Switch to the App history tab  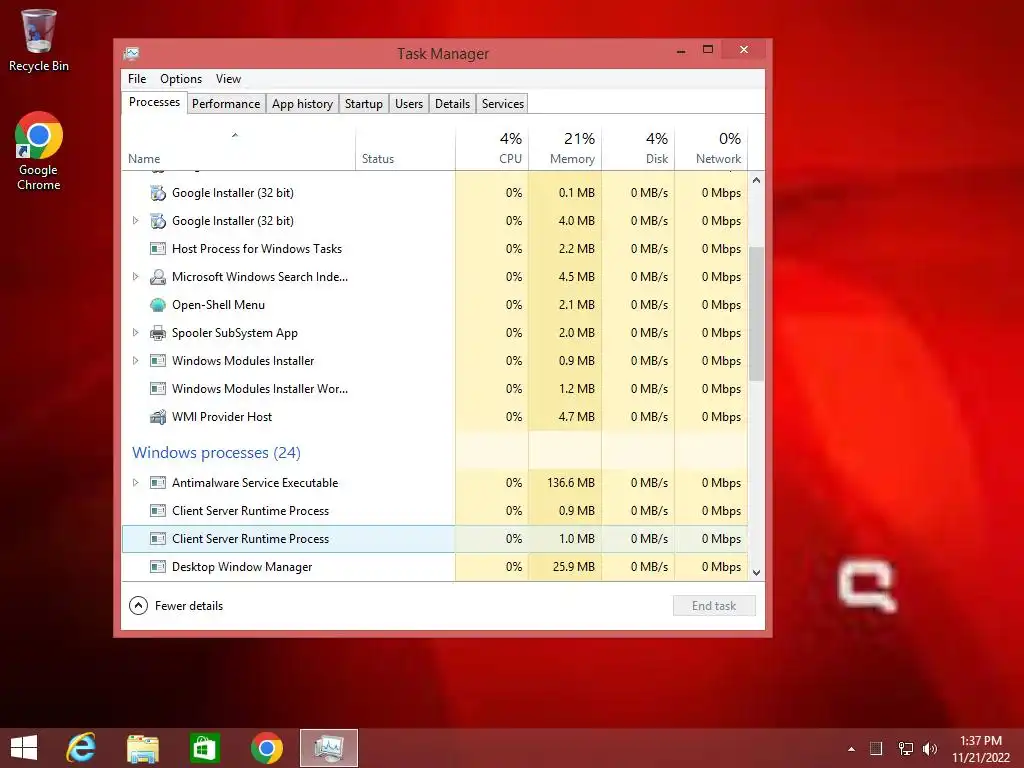click(302, 104)
